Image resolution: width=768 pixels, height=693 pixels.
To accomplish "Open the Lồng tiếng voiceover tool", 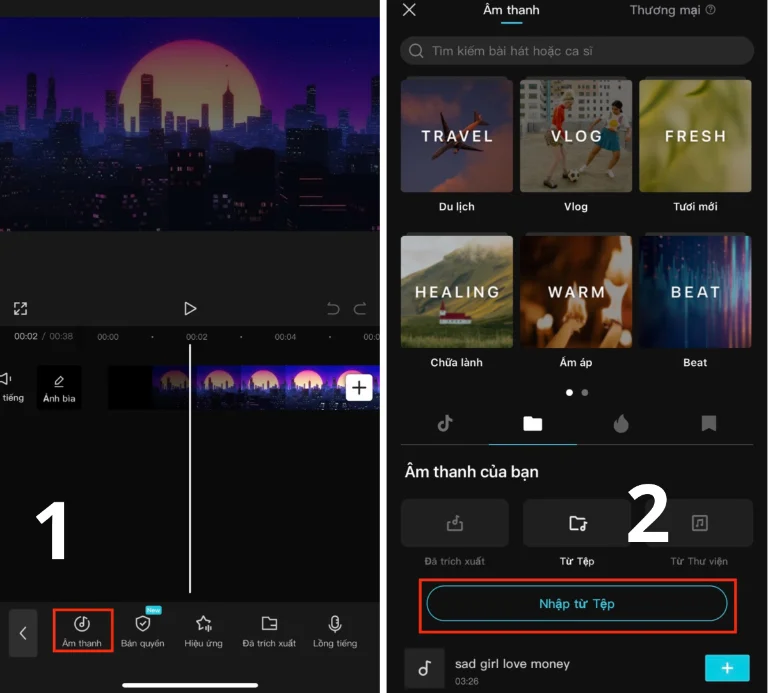I will click(335, 630).
